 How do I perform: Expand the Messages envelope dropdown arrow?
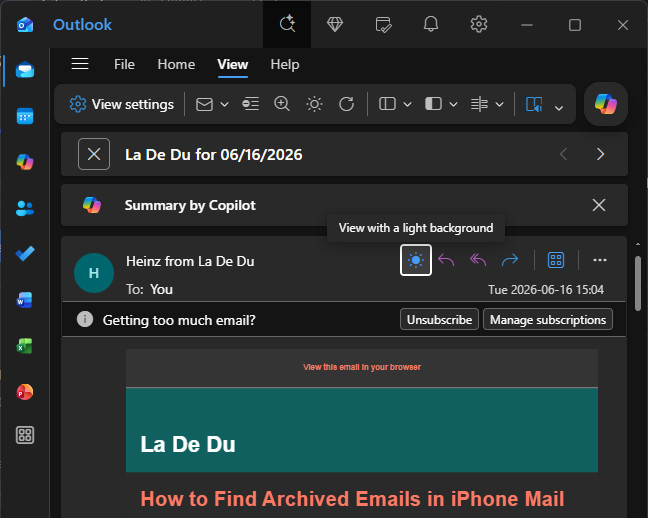[224, 104]
